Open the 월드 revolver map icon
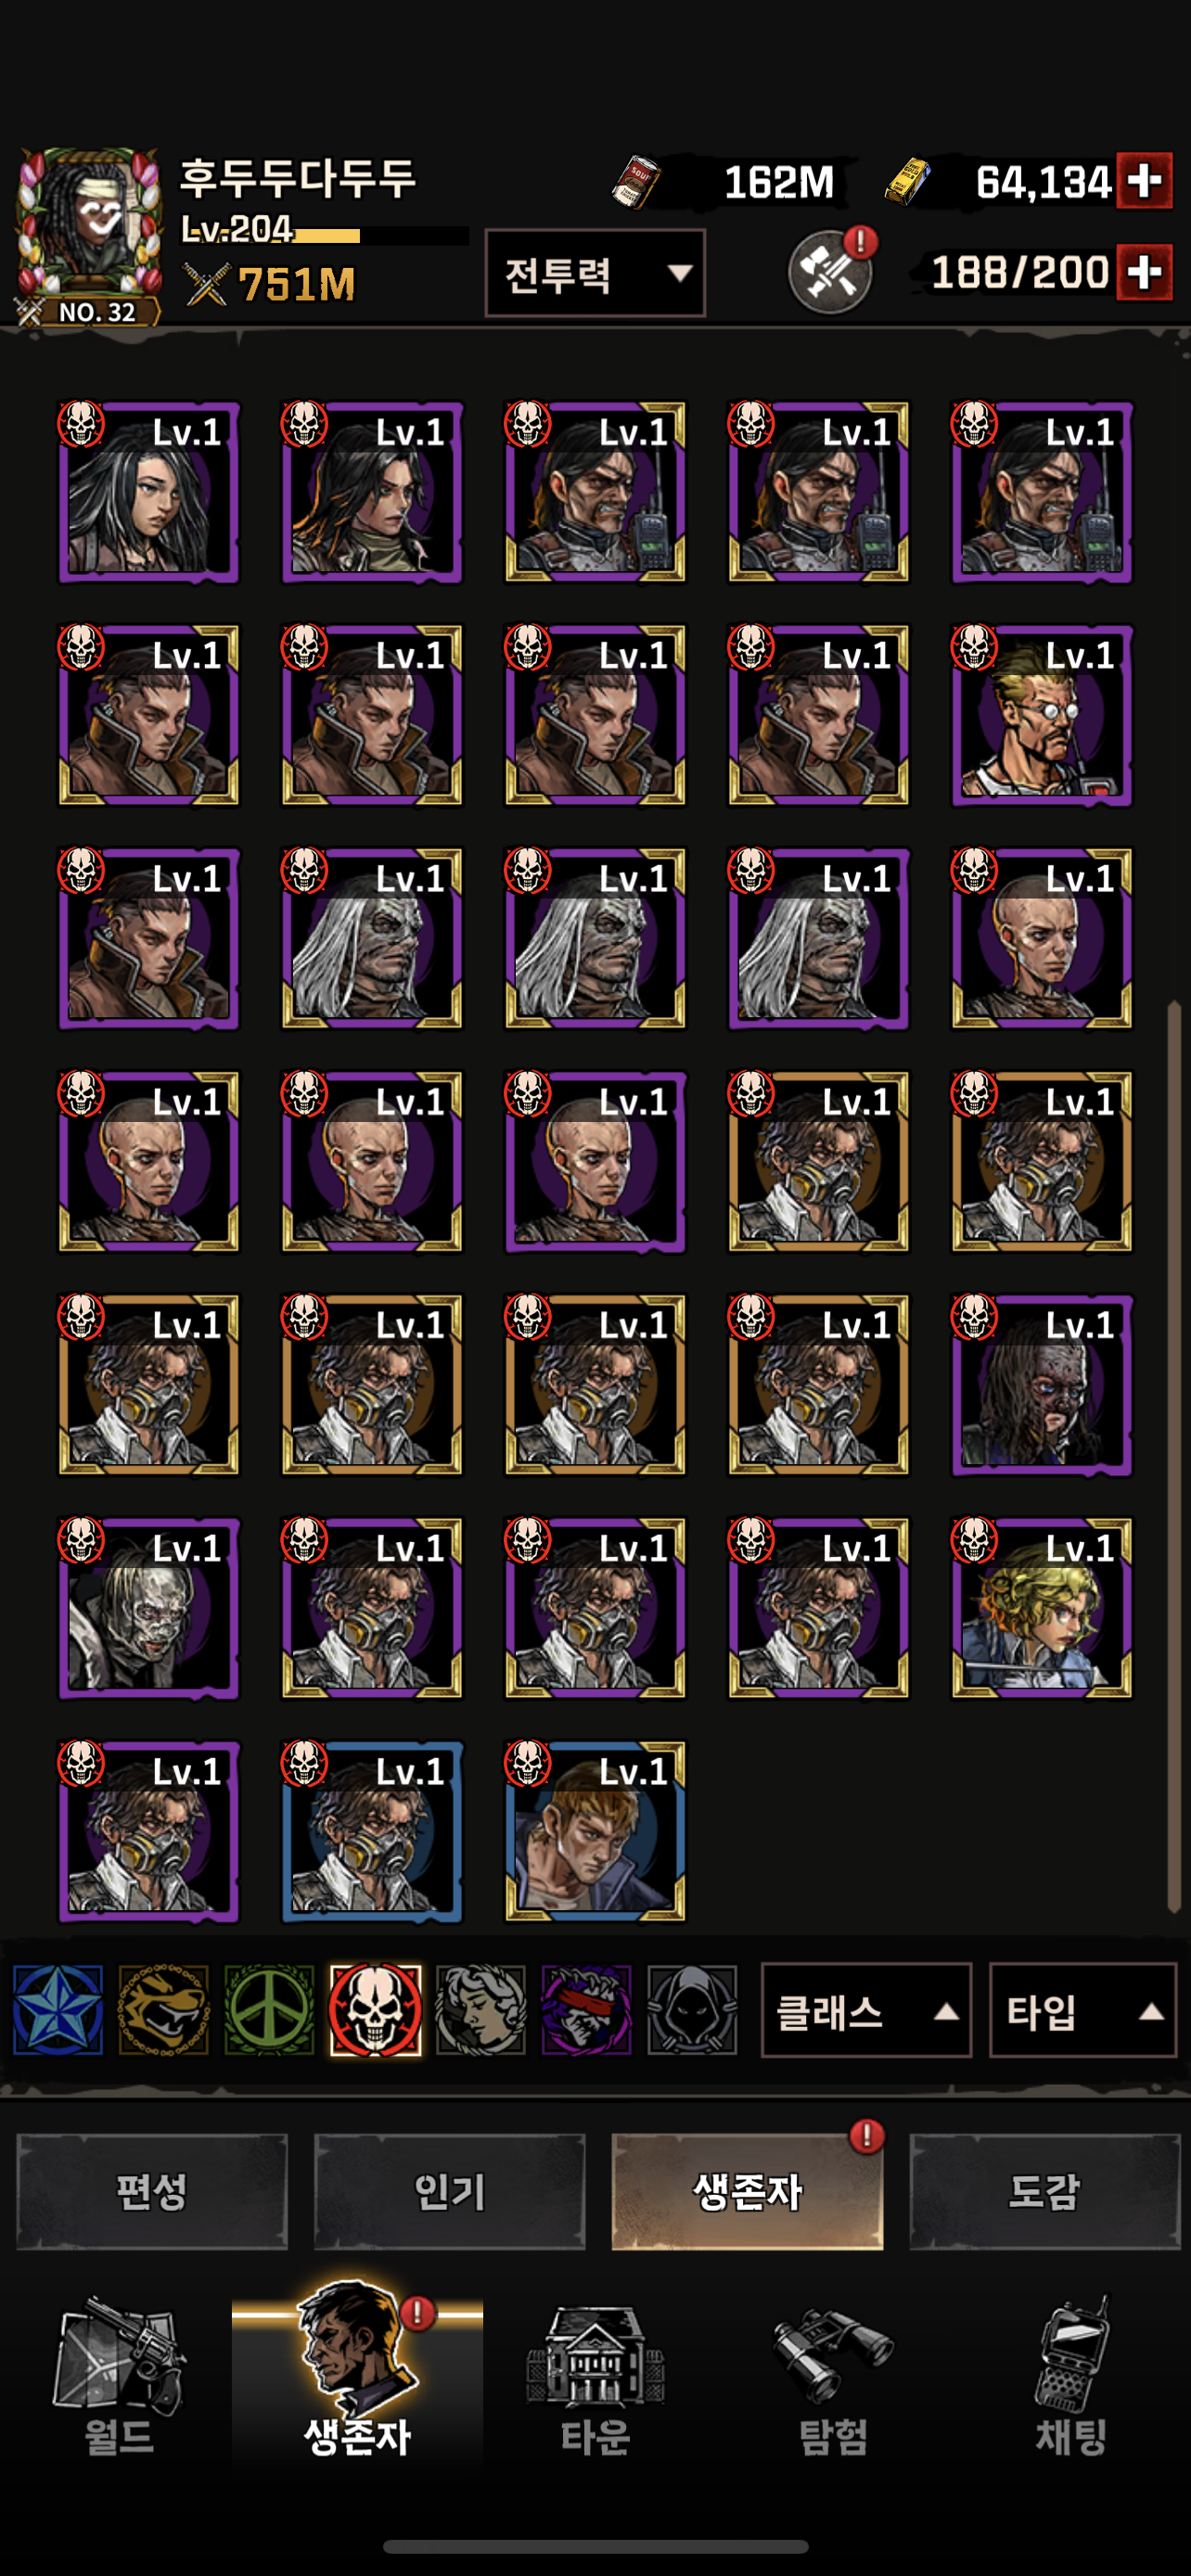The image size is (1191, 2576). pos(119,2378)
